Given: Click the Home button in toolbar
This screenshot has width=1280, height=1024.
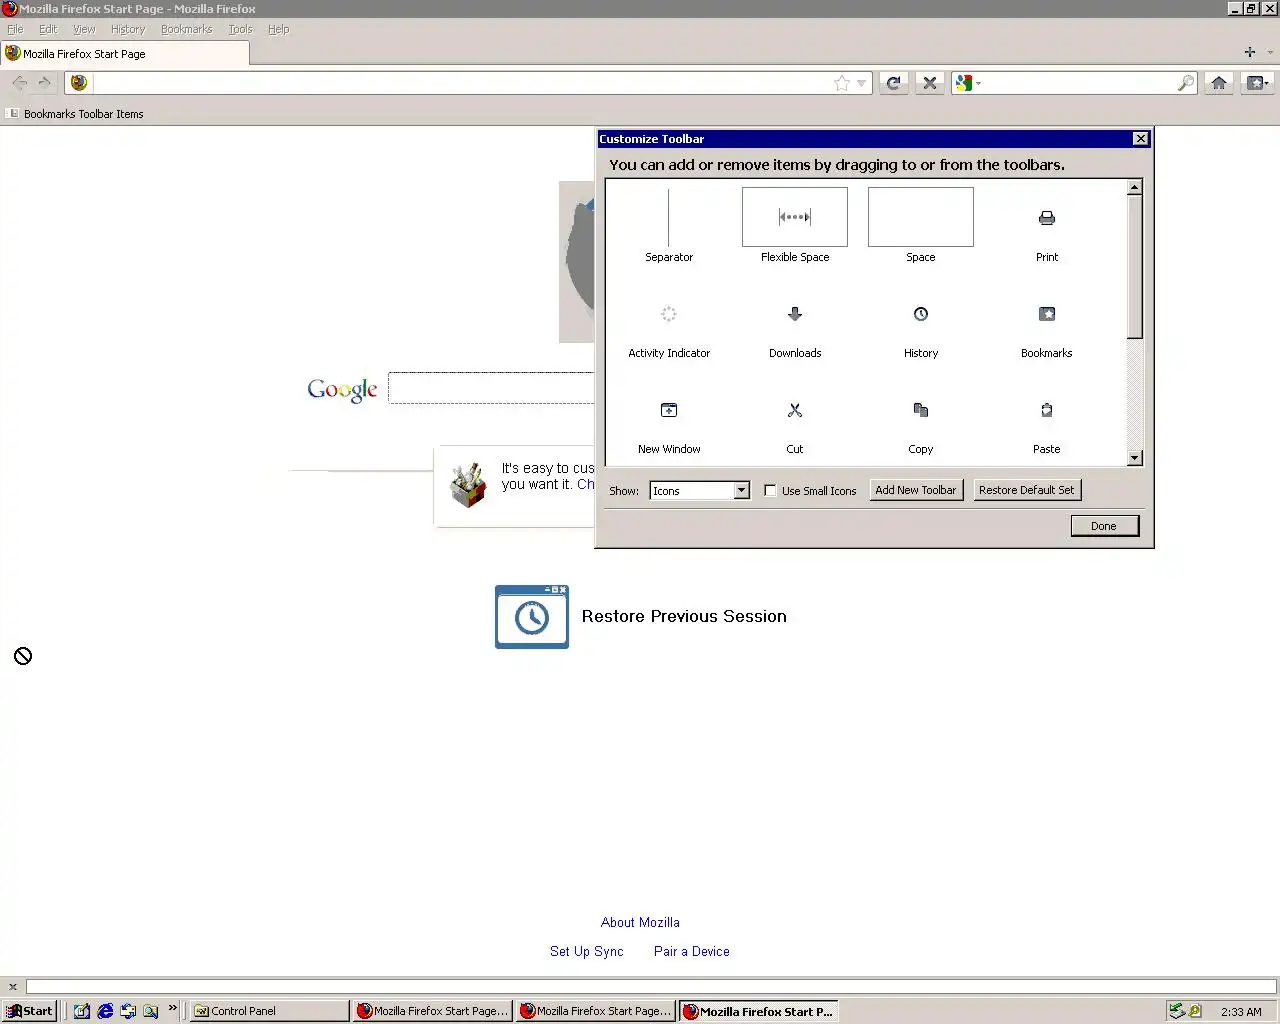Looking at the screenshot, I should pyautogui.click(x=1219, y=83).
